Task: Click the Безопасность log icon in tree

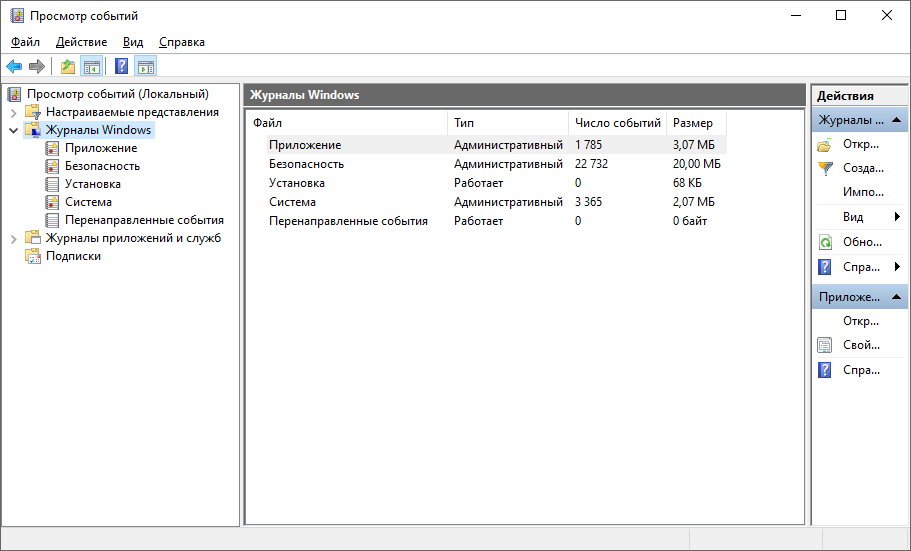Action: 52,166
